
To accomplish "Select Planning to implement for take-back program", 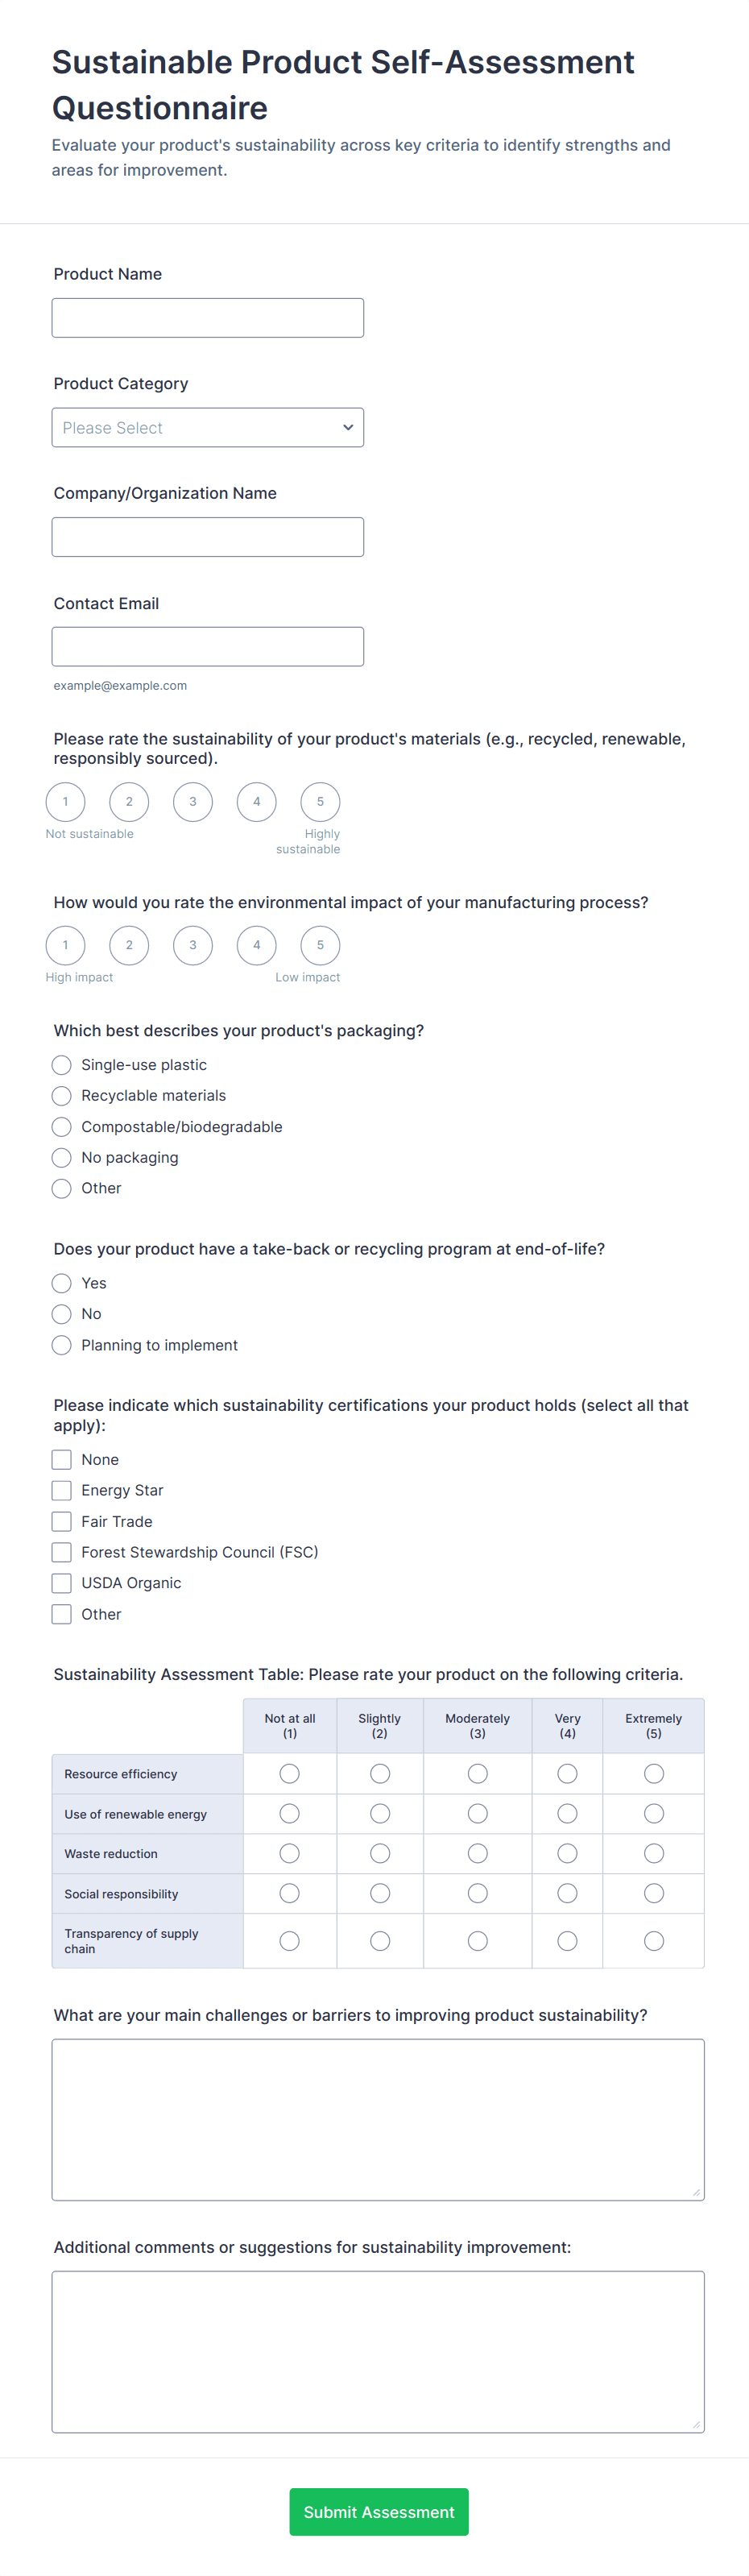I will pos(62,1345).
